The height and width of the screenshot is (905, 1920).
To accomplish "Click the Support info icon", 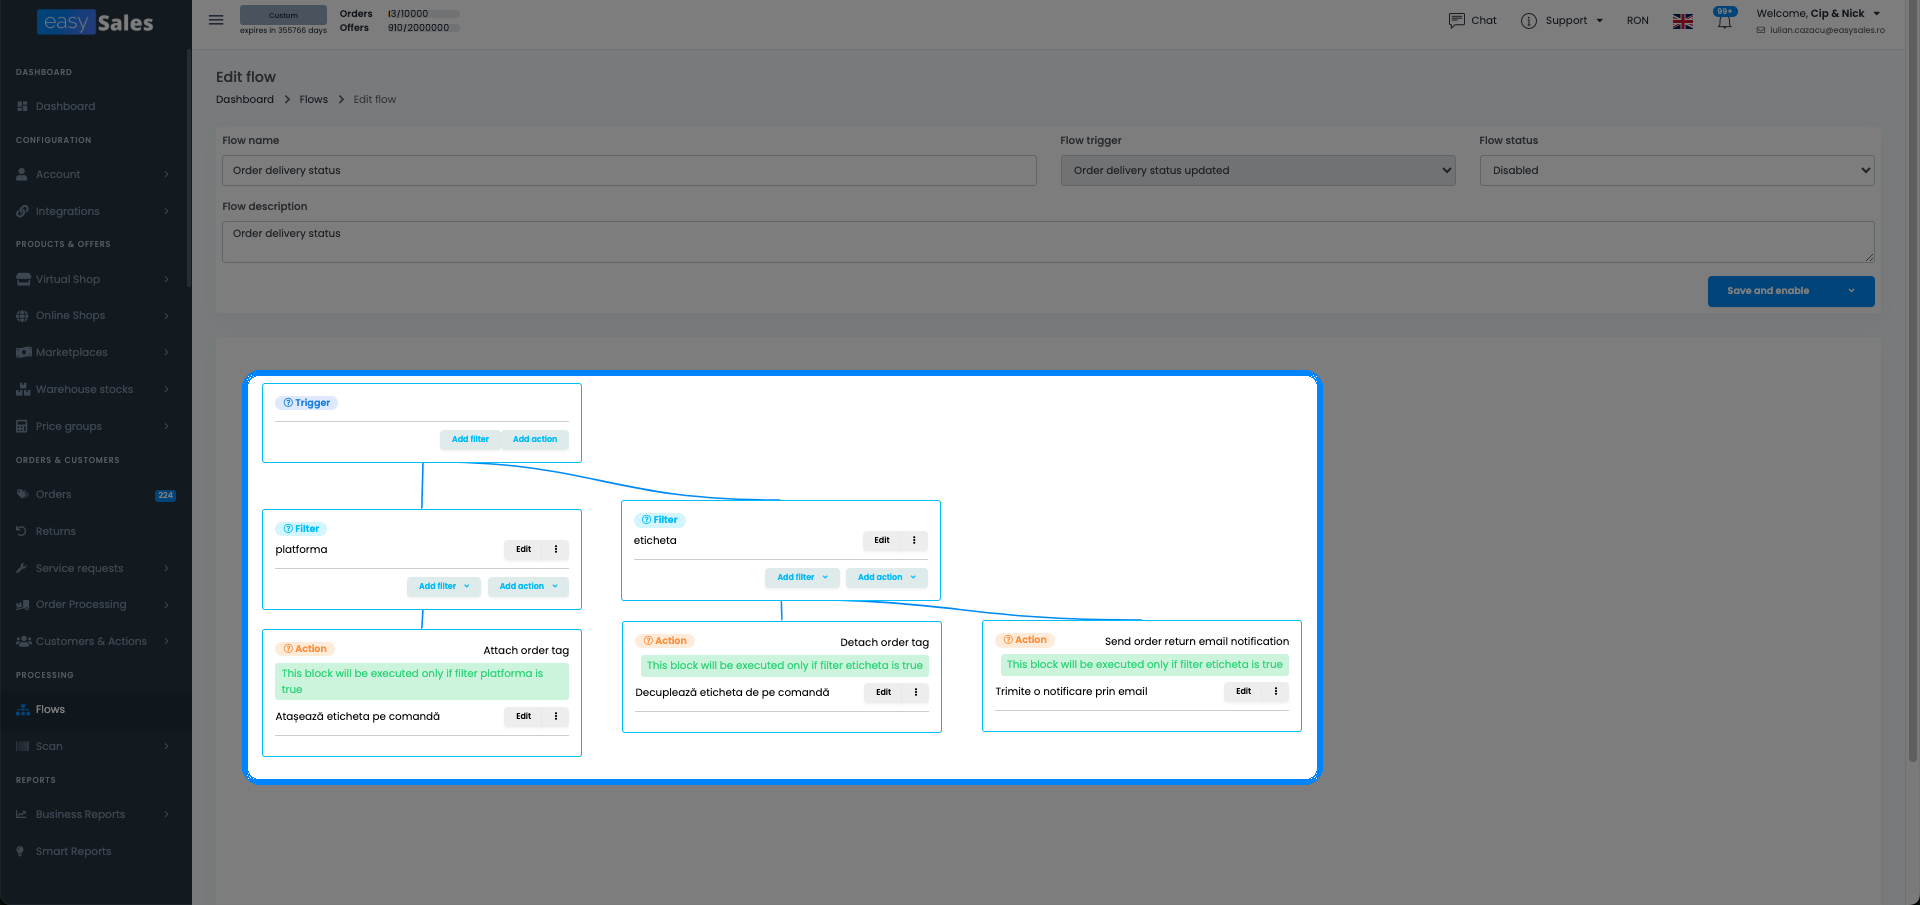I will click(x=1528, y=21).
